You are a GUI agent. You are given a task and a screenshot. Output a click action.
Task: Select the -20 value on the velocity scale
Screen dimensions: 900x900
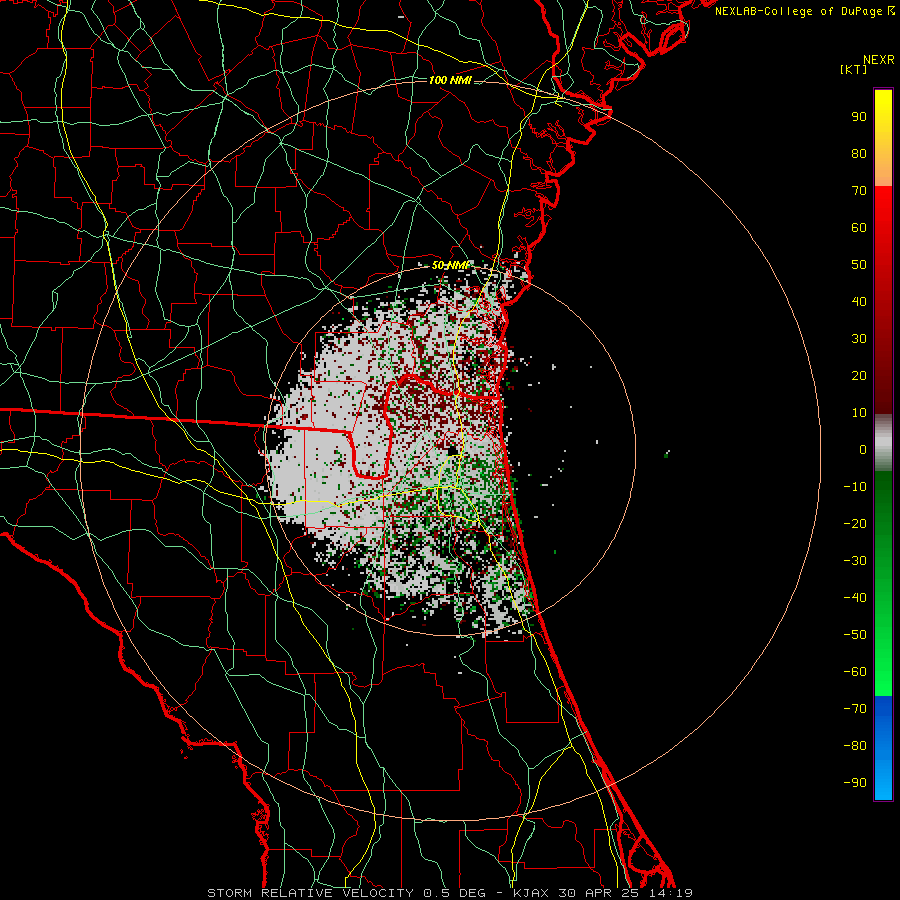coord(855,524)
